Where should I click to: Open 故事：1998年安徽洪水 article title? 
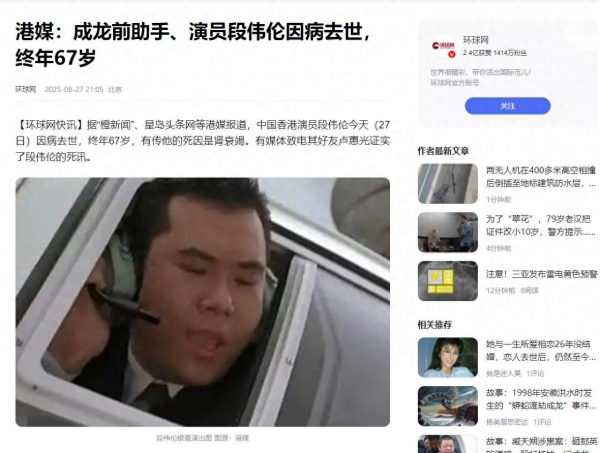(541, 399)
